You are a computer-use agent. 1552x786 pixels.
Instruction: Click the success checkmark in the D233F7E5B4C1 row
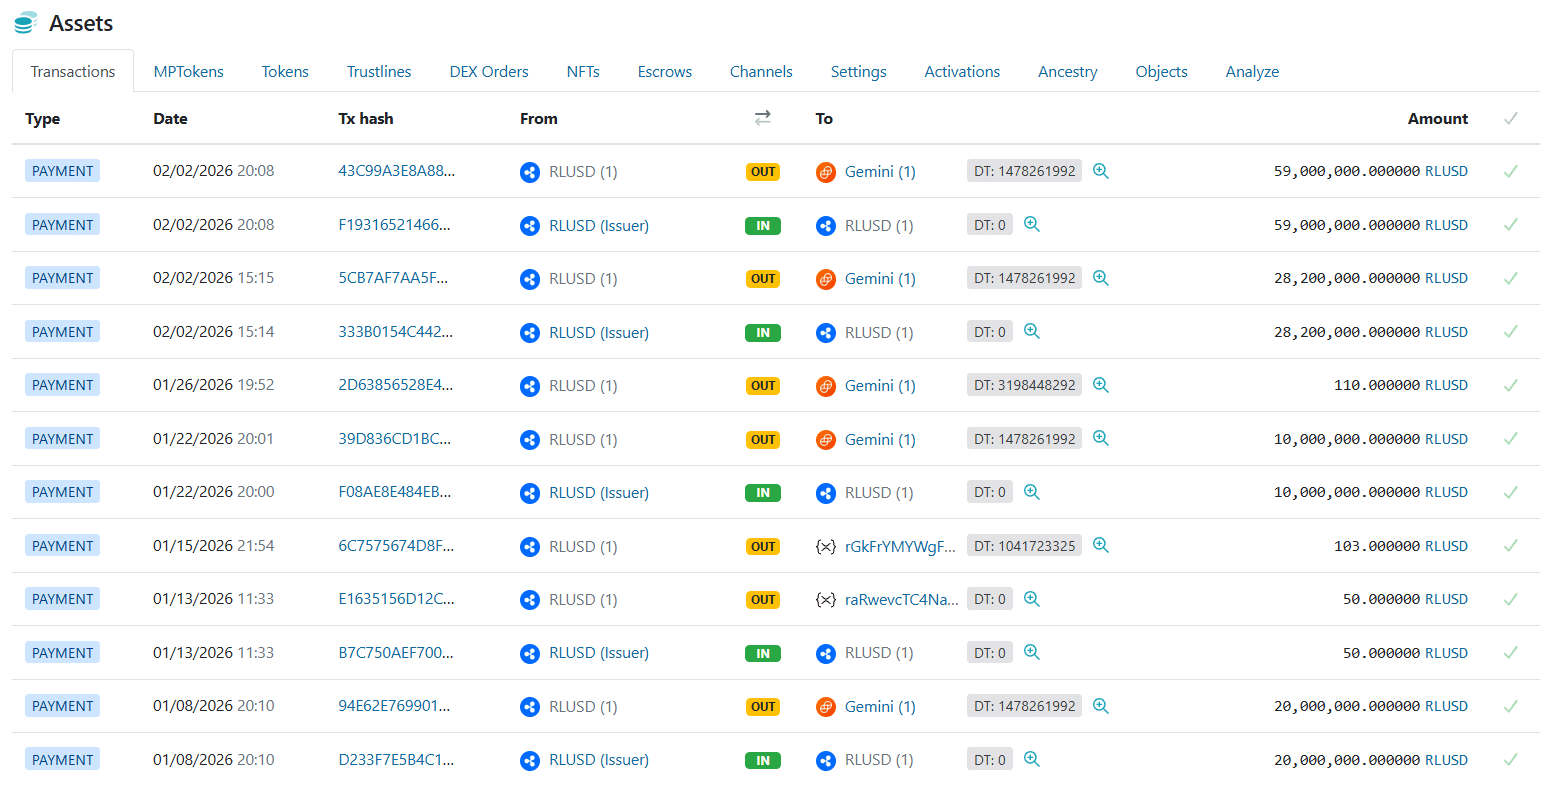pyautogui.click(x=1510, y=760)
